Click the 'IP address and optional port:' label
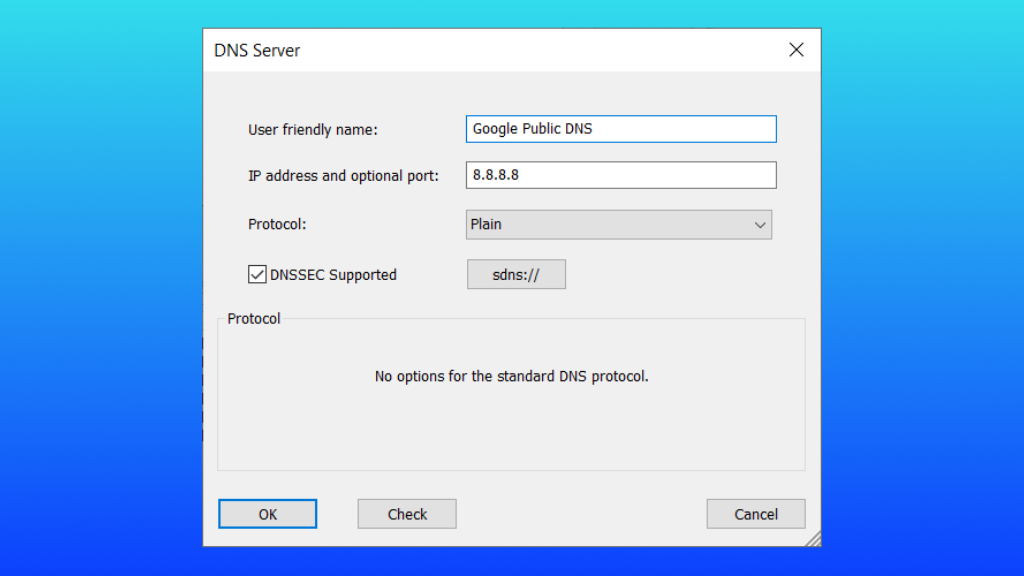This screenshot has height=576, width=1024. 344,176
